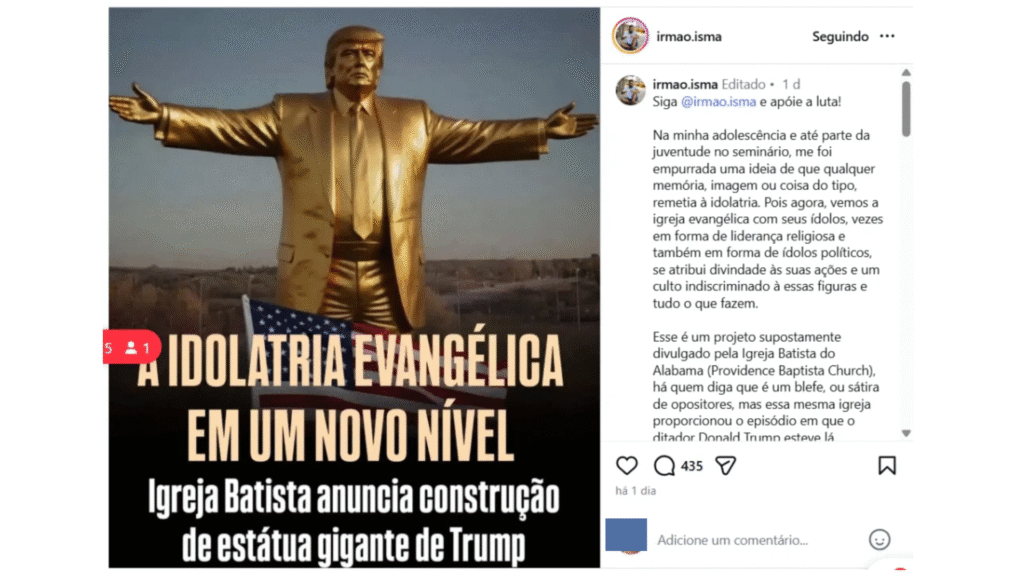Click the golden statue post image
The width and height of the screenshot is (1024, 576).
tap(354, 287)
